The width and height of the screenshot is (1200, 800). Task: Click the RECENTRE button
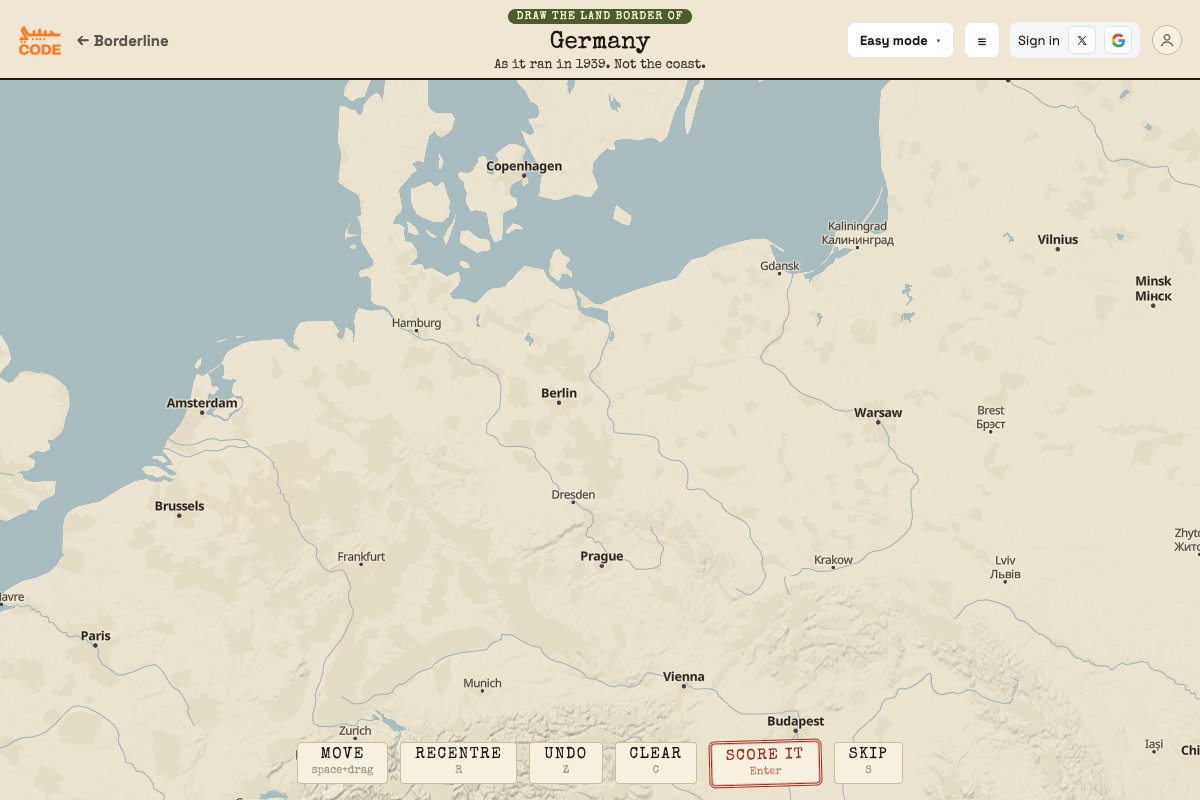(458, 762)
